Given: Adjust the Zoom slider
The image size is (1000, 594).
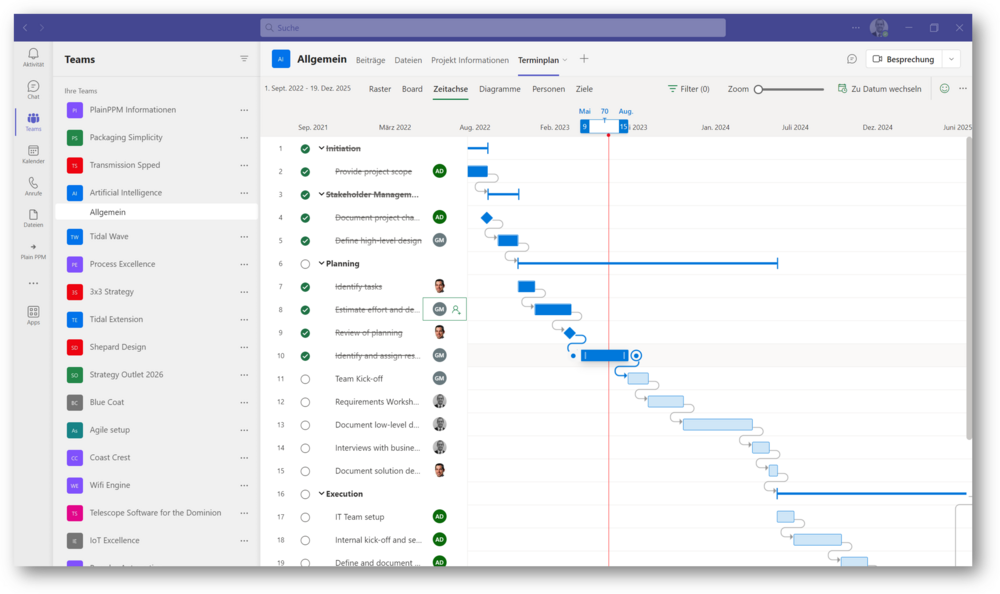Looking at the screenshot, I should (759, 89).
